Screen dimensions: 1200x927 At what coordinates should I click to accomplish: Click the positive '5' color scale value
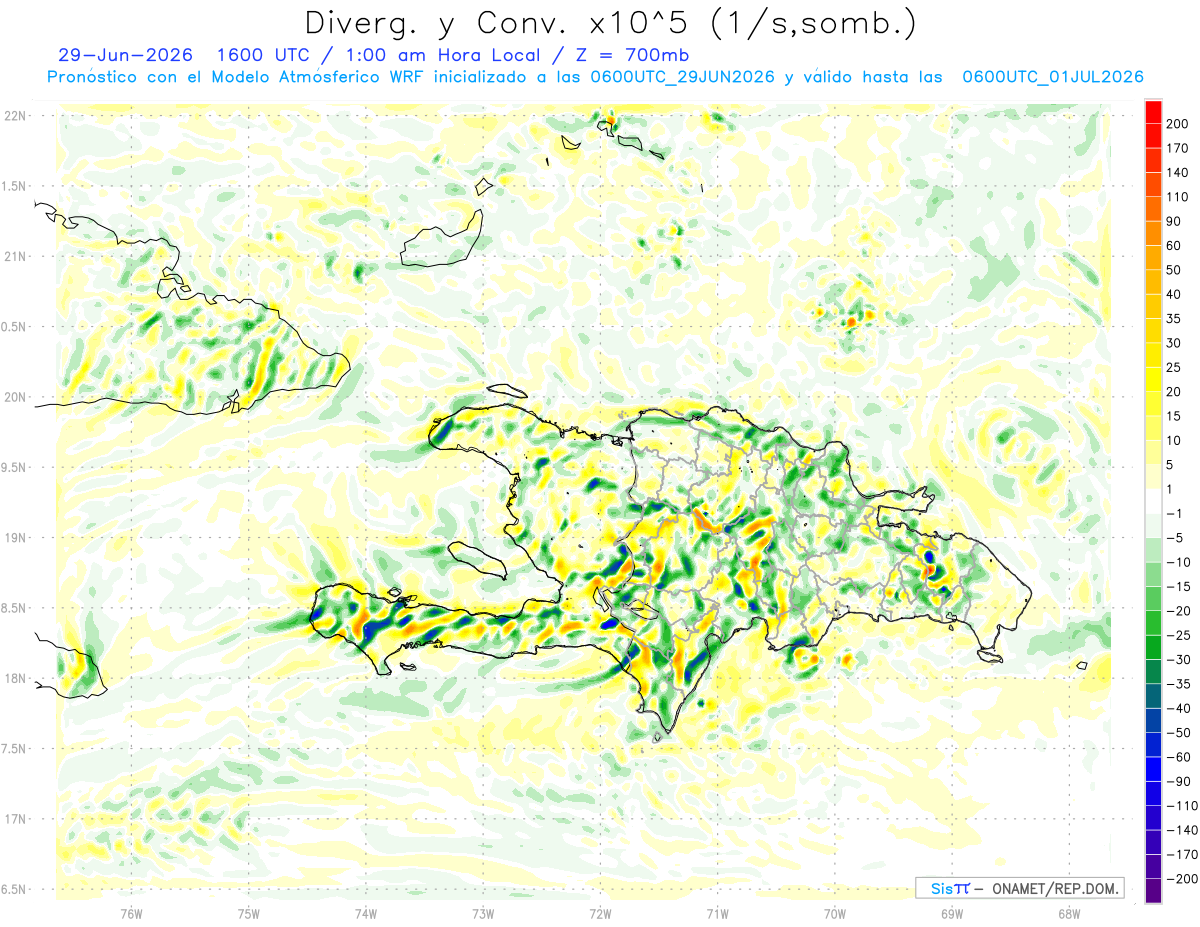pyautogui.click(x=1170, y=465)
